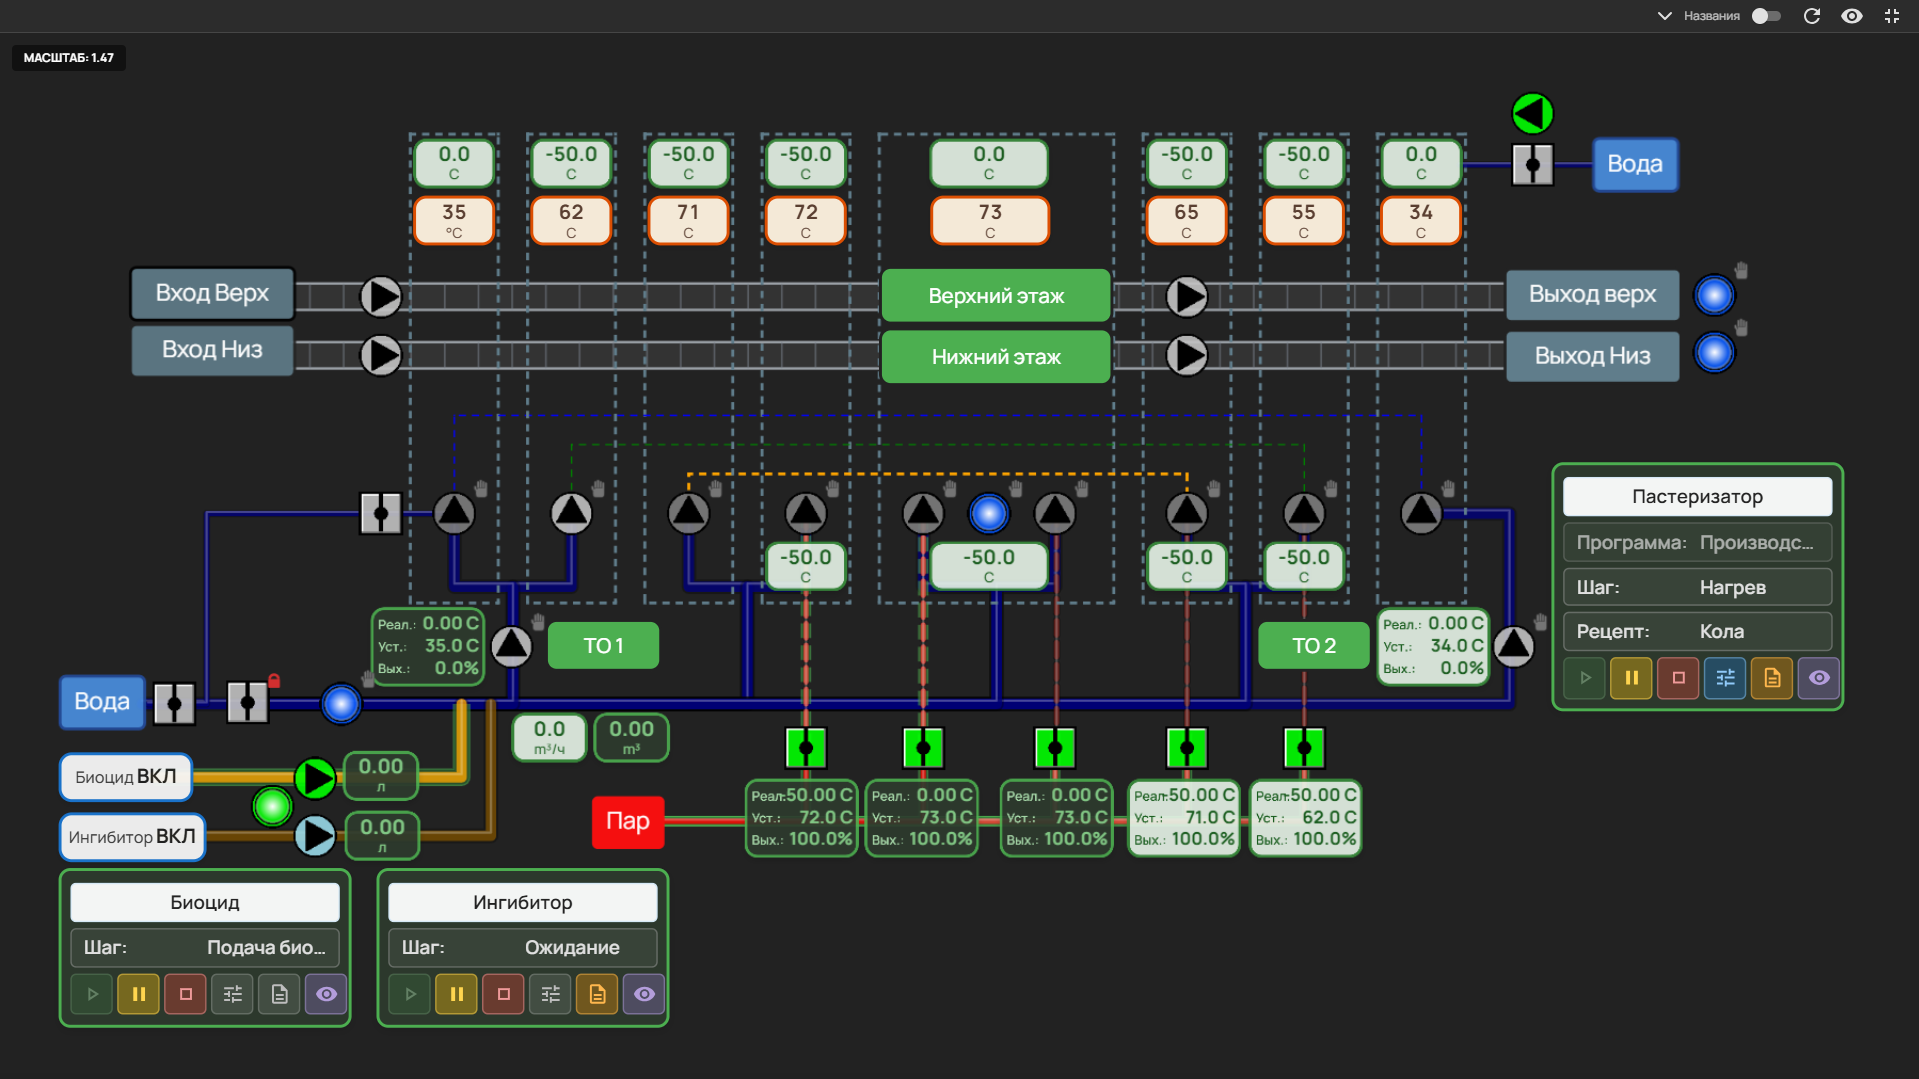Select the blue indicator beside Выход верх

[1714, 295]
